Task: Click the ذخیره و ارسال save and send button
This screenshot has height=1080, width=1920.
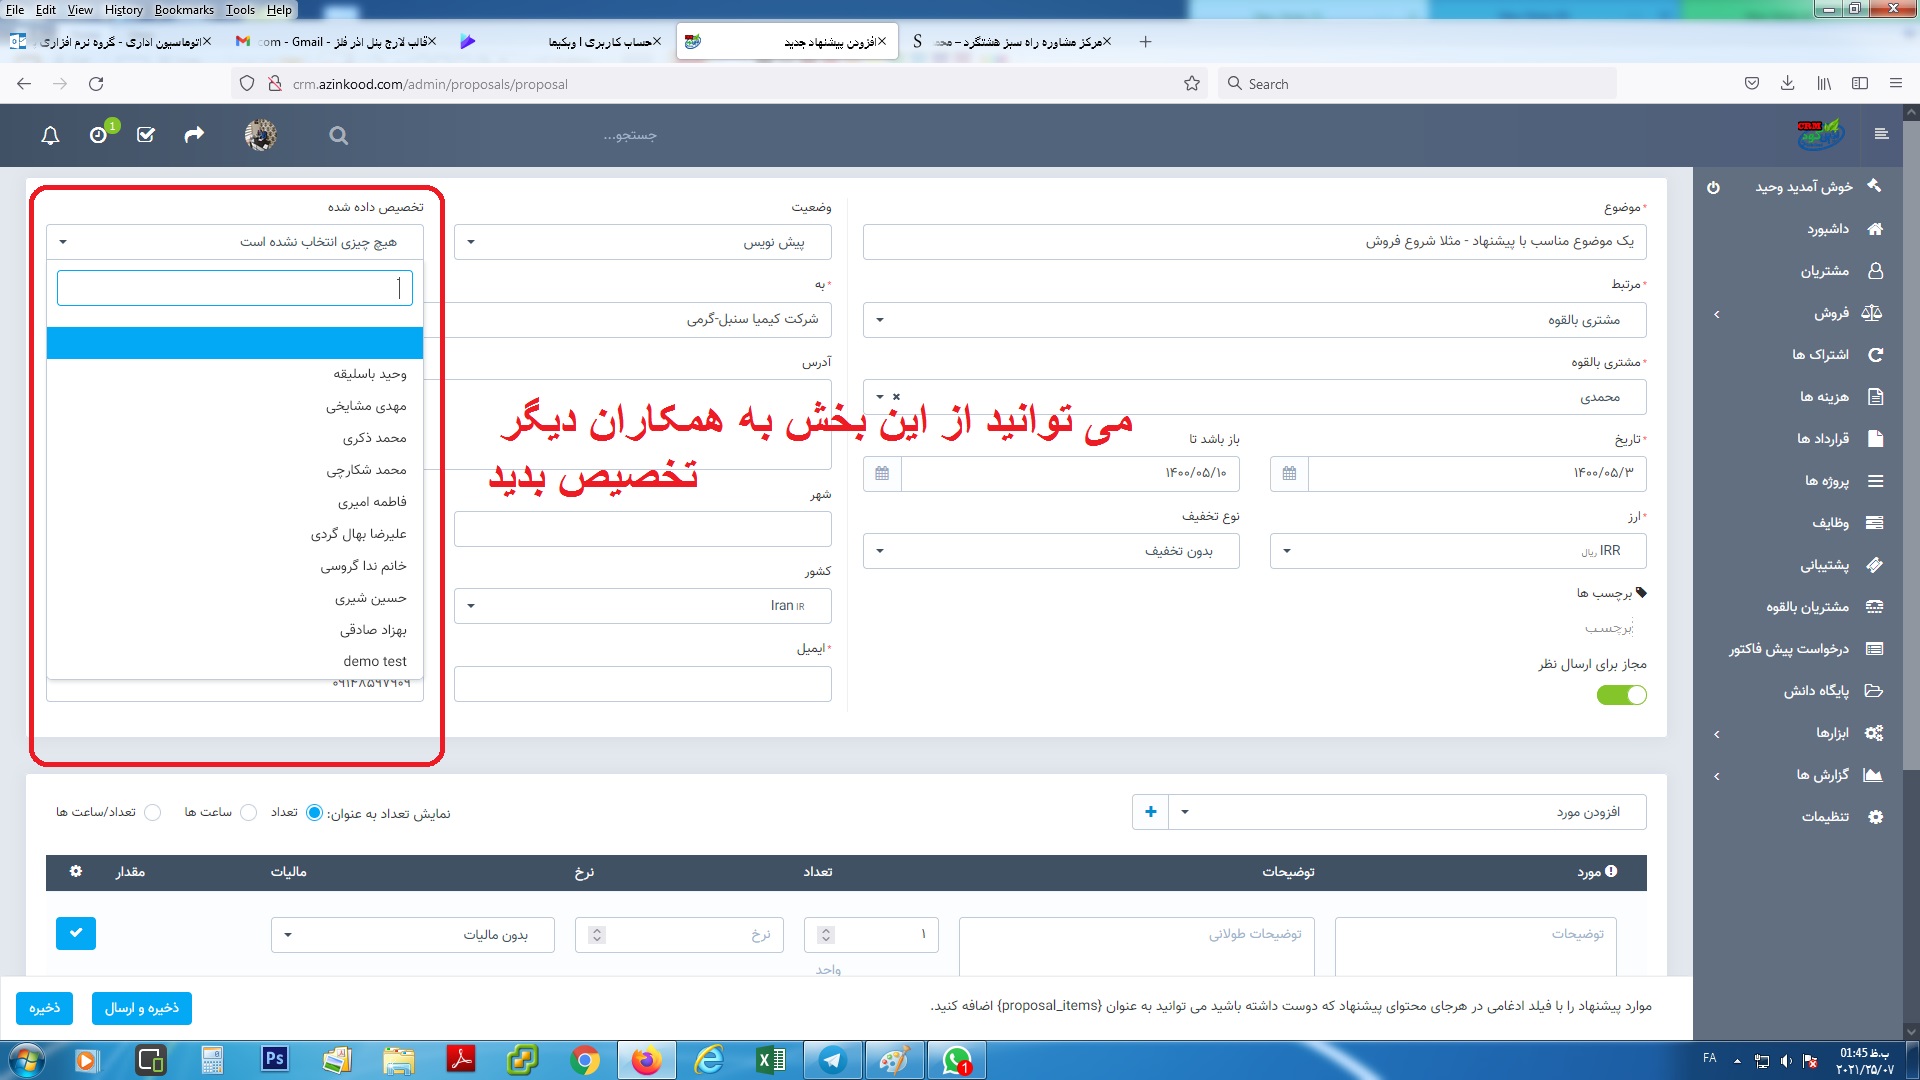Action: coord(142,1008)
